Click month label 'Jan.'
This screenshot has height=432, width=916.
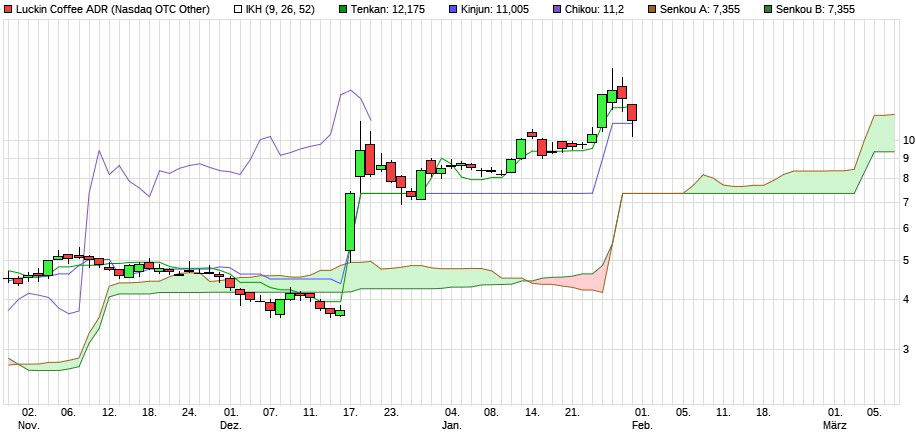pos(453,425)
